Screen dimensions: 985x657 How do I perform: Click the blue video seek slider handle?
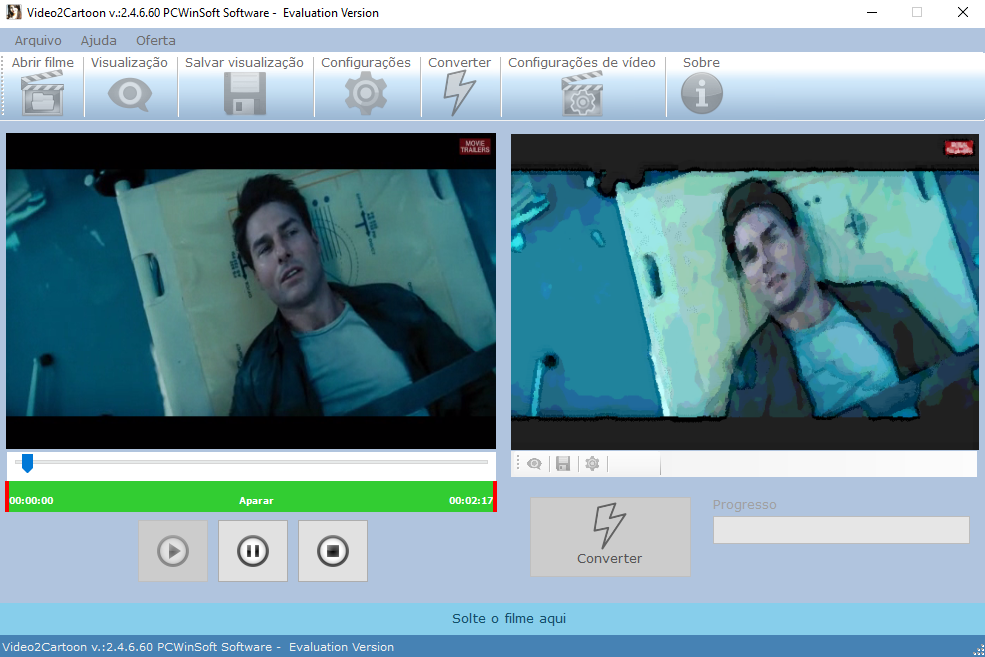(27, 462)
